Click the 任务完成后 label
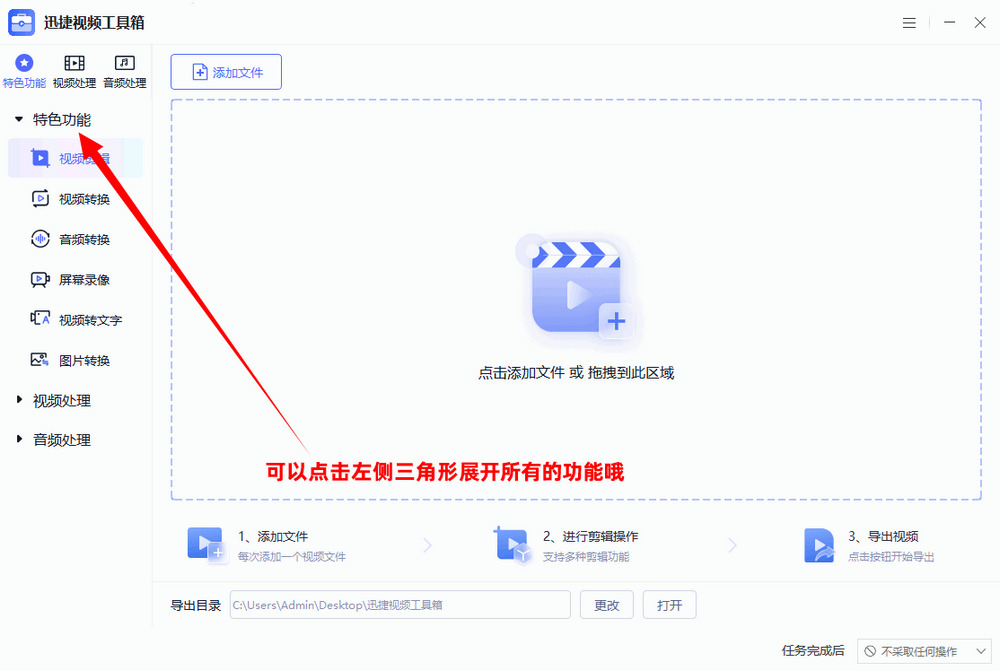 813,651
